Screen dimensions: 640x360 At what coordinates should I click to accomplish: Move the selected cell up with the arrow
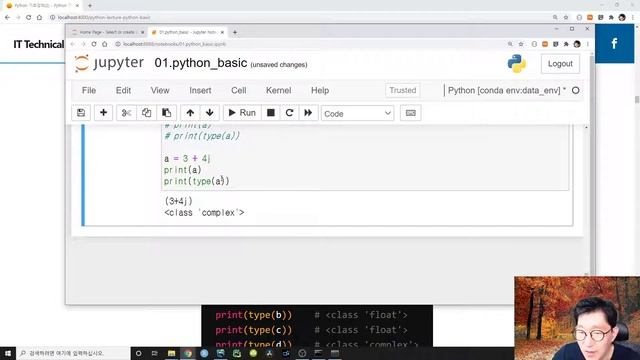[x=190, y=113]
